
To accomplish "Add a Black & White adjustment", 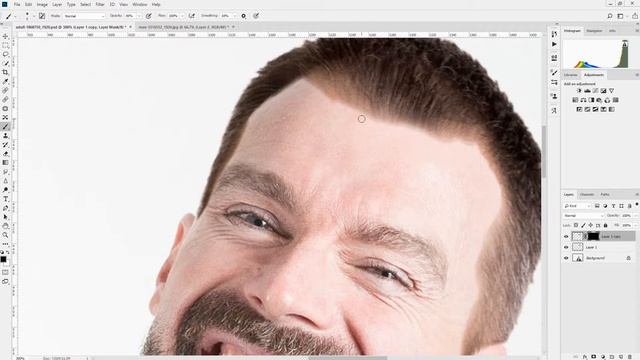I will 591,100.
